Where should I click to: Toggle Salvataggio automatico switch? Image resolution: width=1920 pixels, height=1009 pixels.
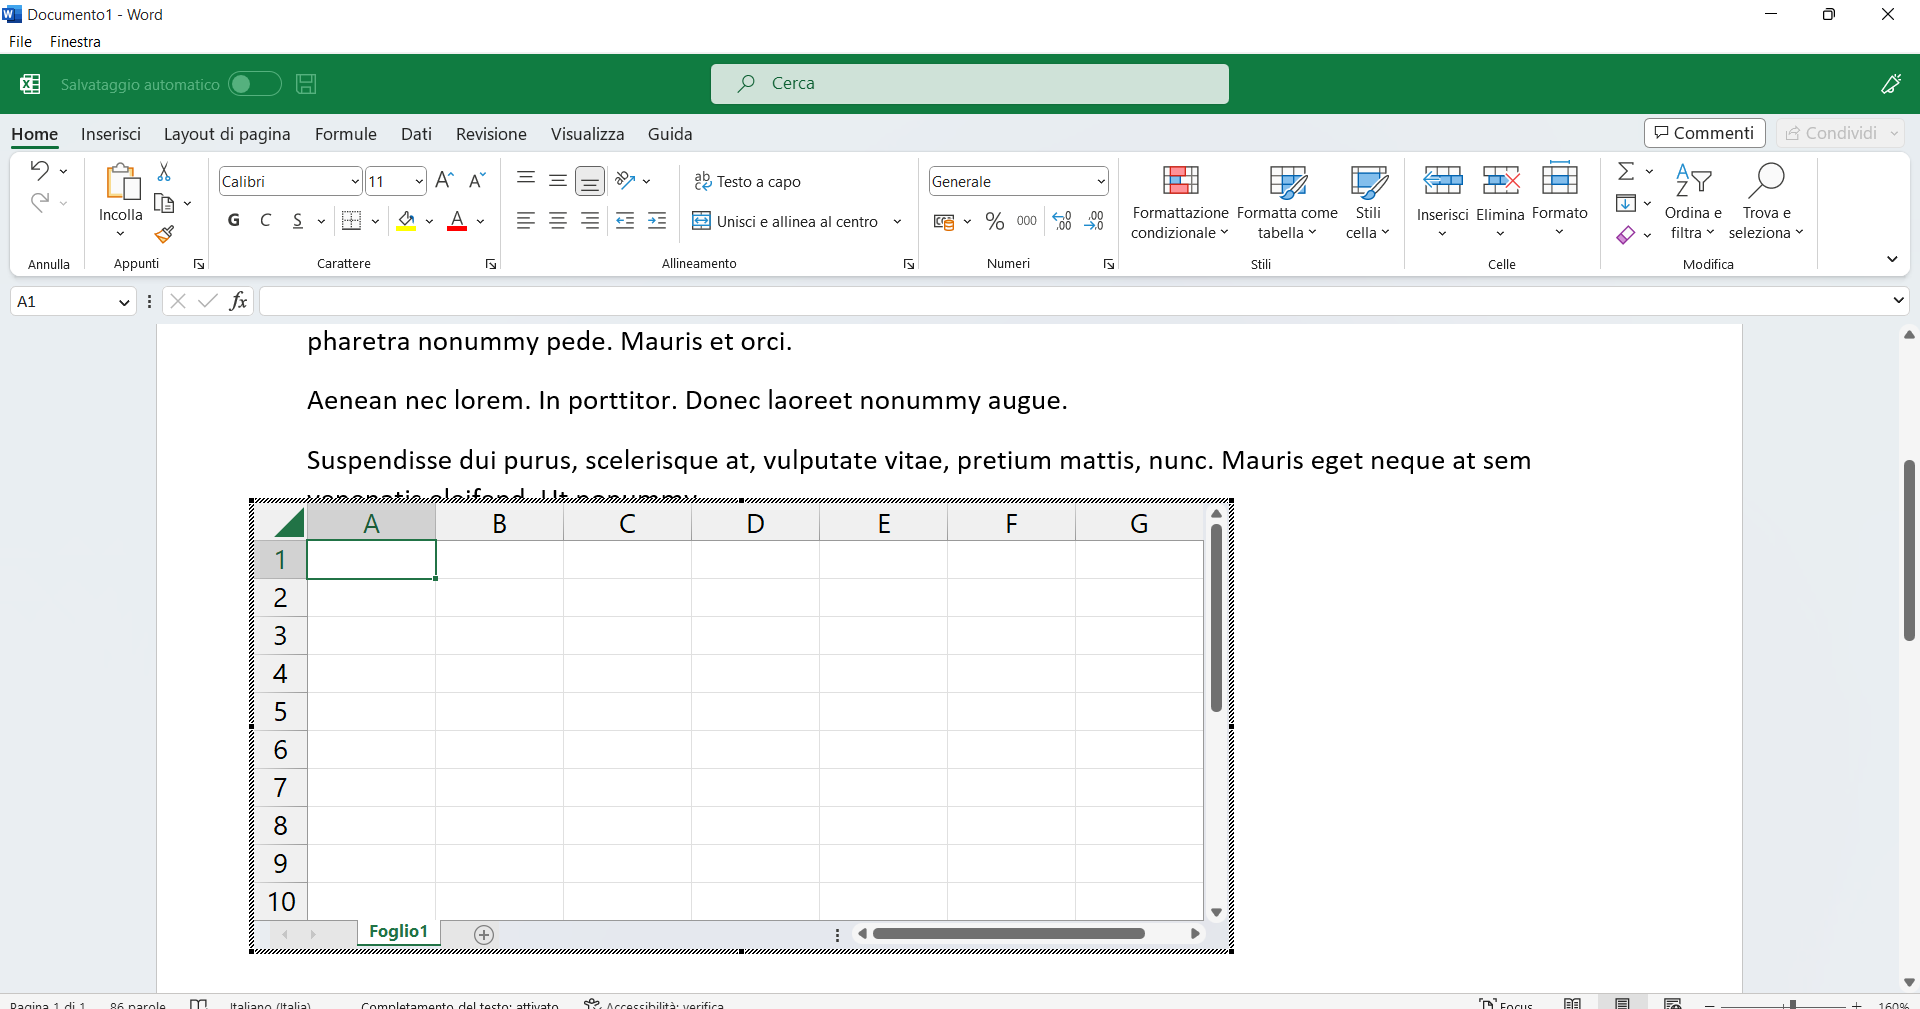254,84
